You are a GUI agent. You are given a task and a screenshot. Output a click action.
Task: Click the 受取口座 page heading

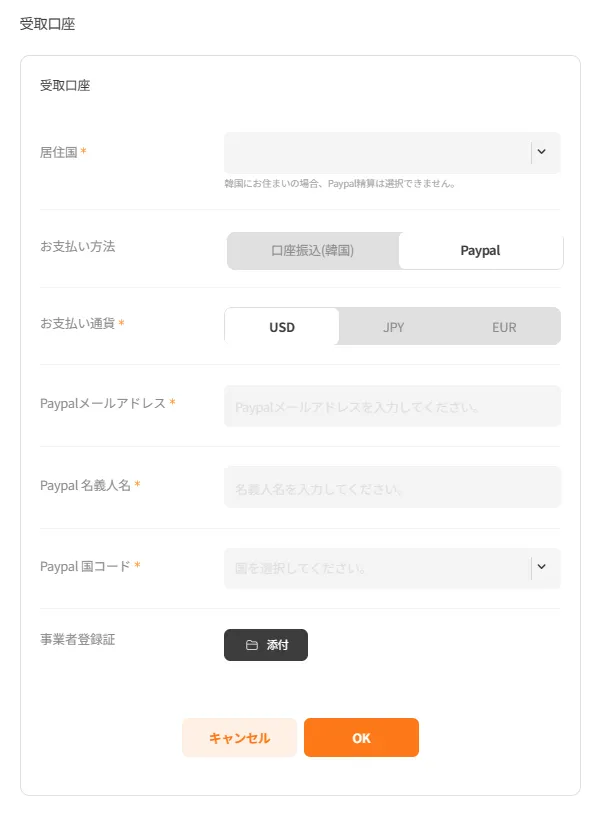(x=47, y=24)
